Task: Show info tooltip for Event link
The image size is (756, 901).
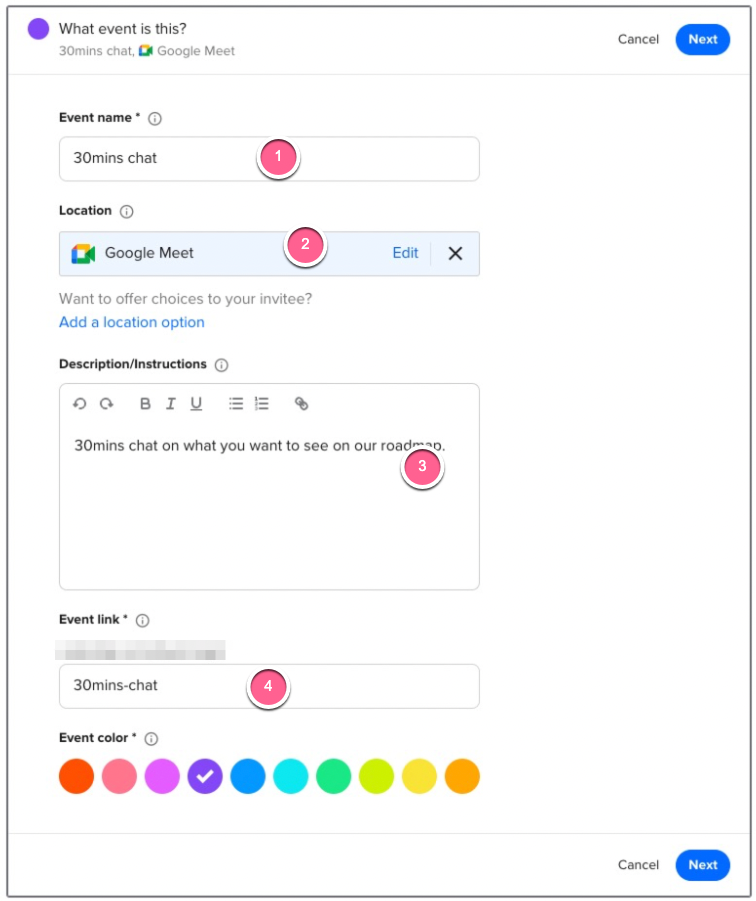Action: tap(143, 620)
